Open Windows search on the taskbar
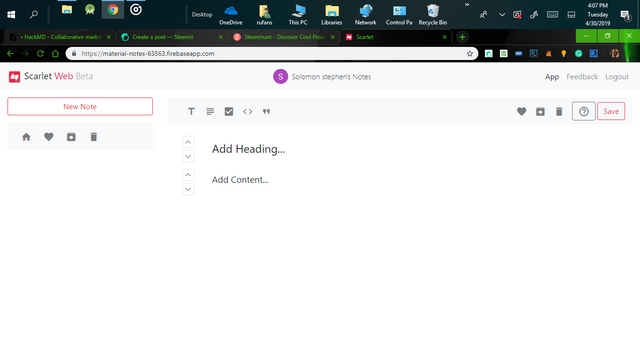Screen dimensions: 640x360 click(34, 15)
